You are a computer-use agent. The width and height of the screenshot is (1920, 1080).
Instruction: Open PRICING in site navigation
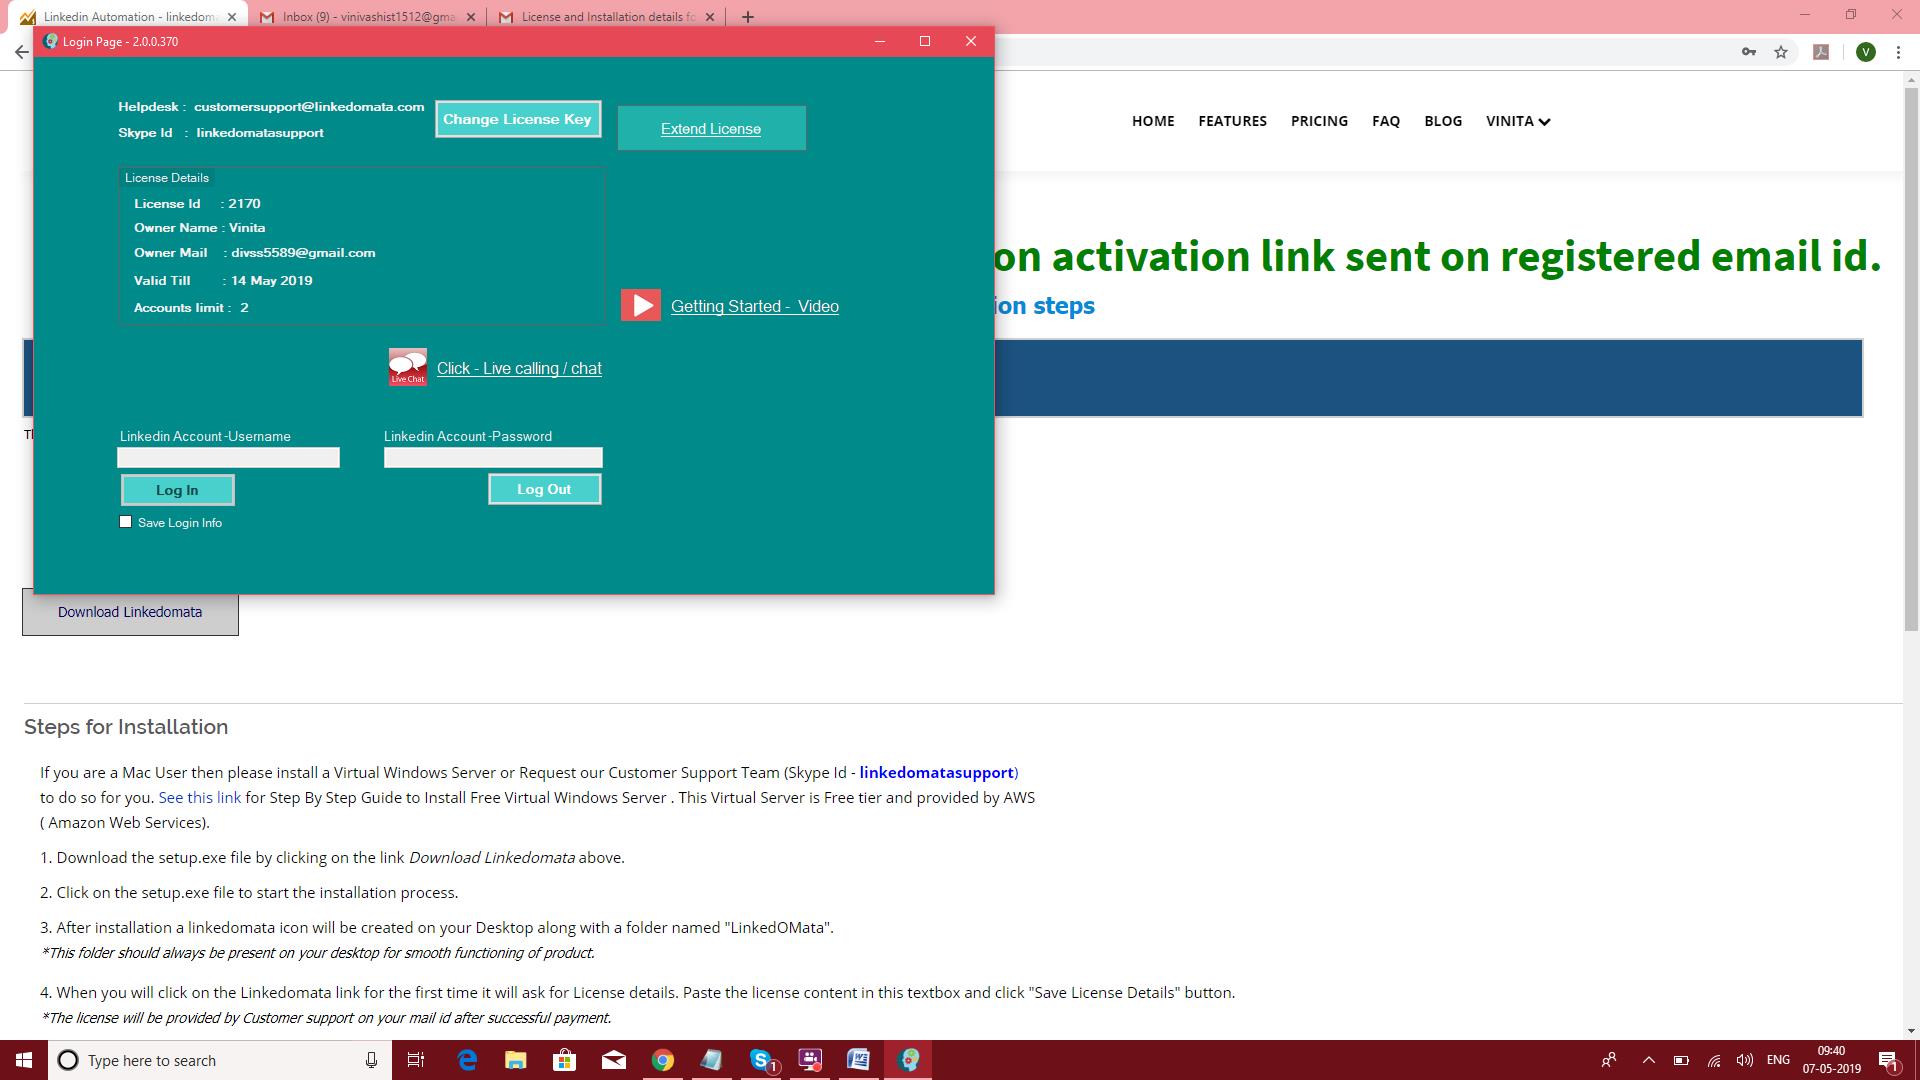(1319, 121)
